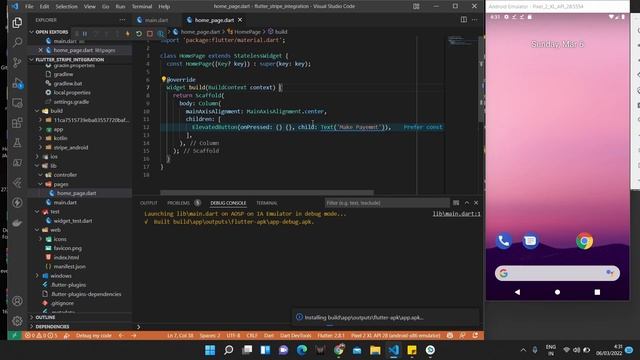
Task: Tap the Android home button in emulator
Action: (557, 292)
